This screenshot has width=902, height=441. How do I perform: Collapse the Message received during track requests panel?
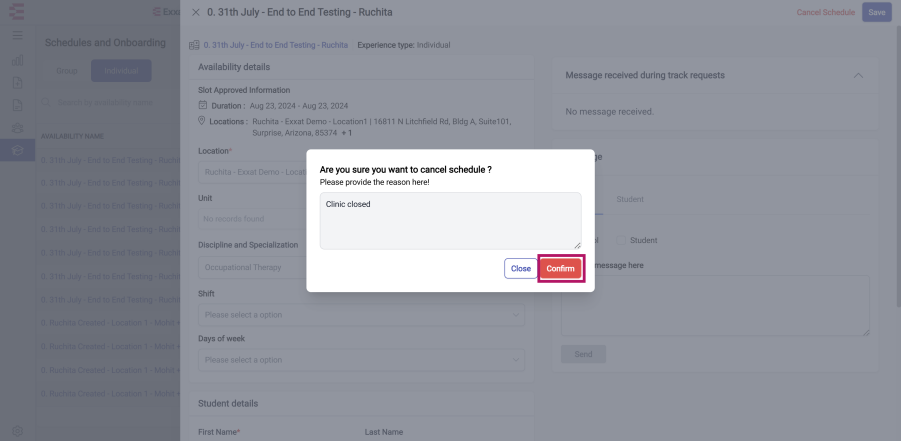point(858,75)
